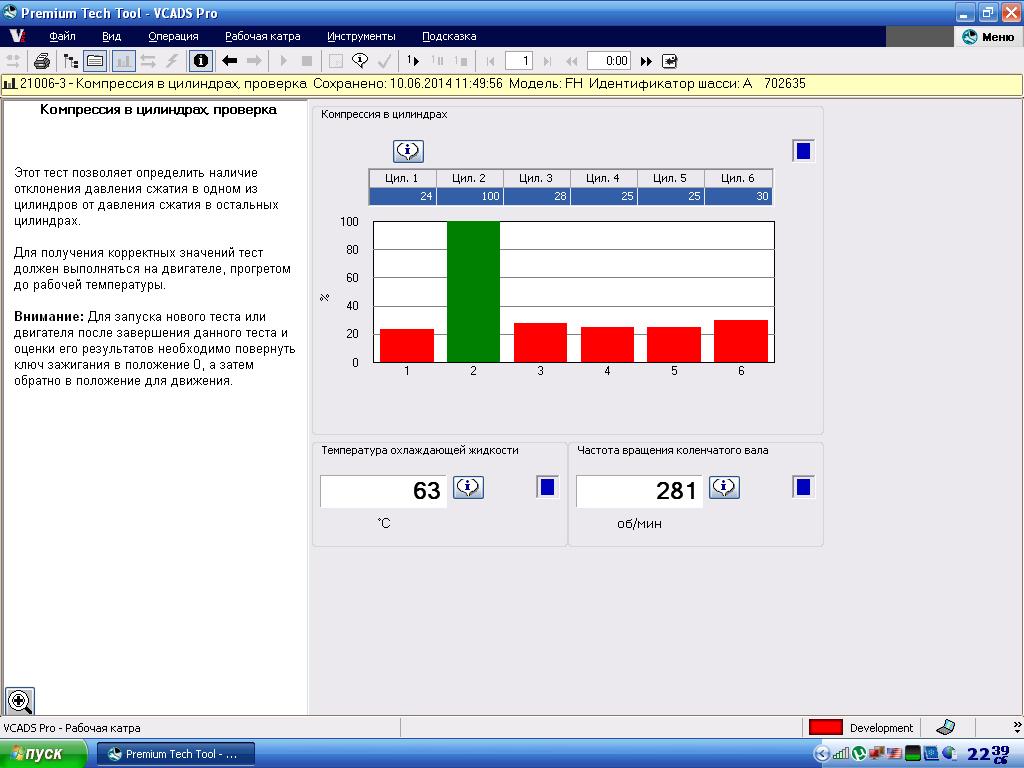Click coolant temperature value 63
The image size is (1024, 768).
[383, 491]
